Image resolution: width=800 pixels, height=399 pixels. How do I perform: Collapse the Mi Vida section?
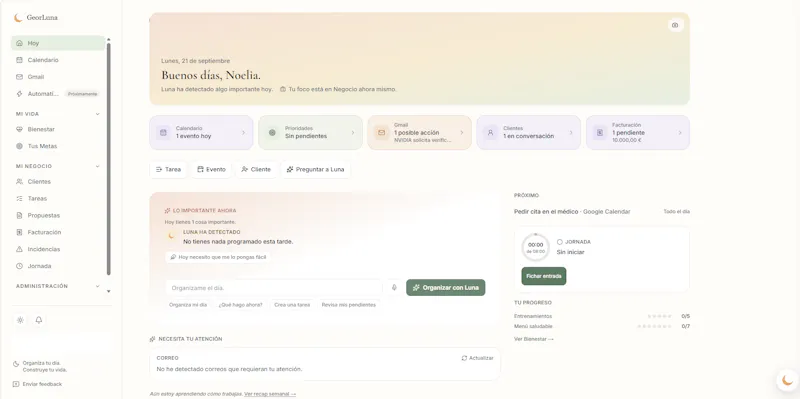tap(97, 114)
